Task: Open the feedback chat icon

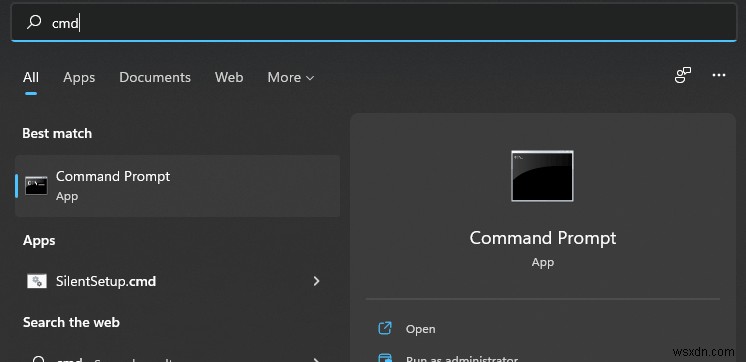Action: [x=683, y=75]
